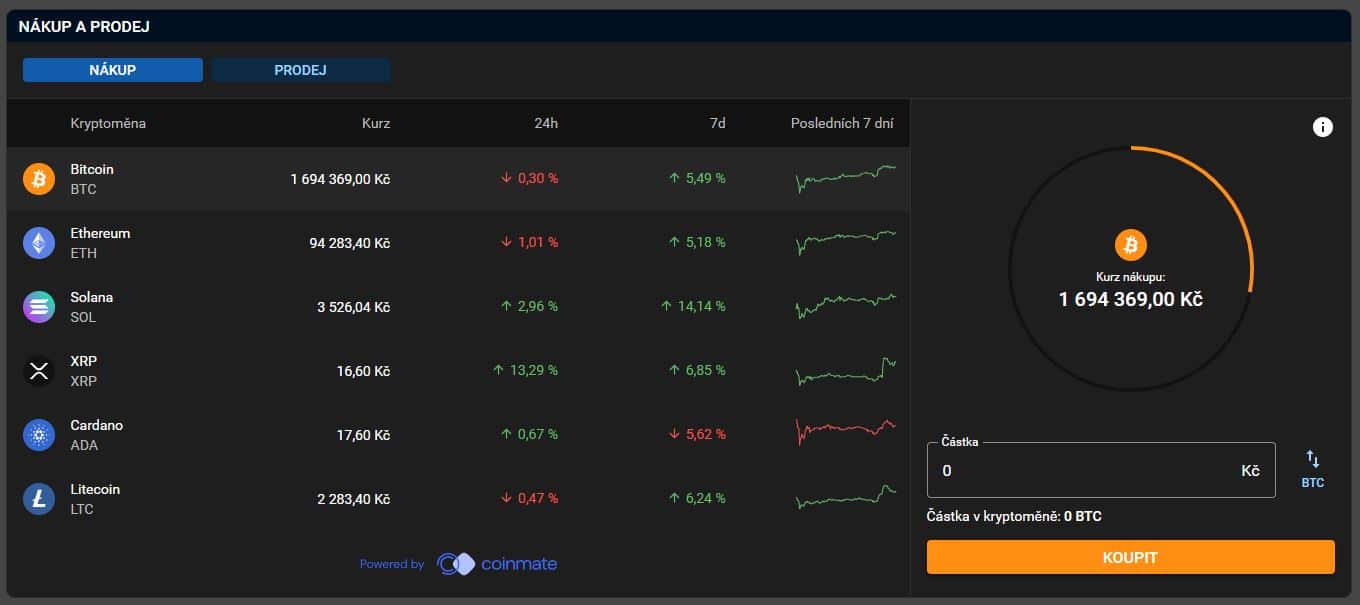Click the 7d column header
Screen dimensions: 1360x605
point(717,124)
